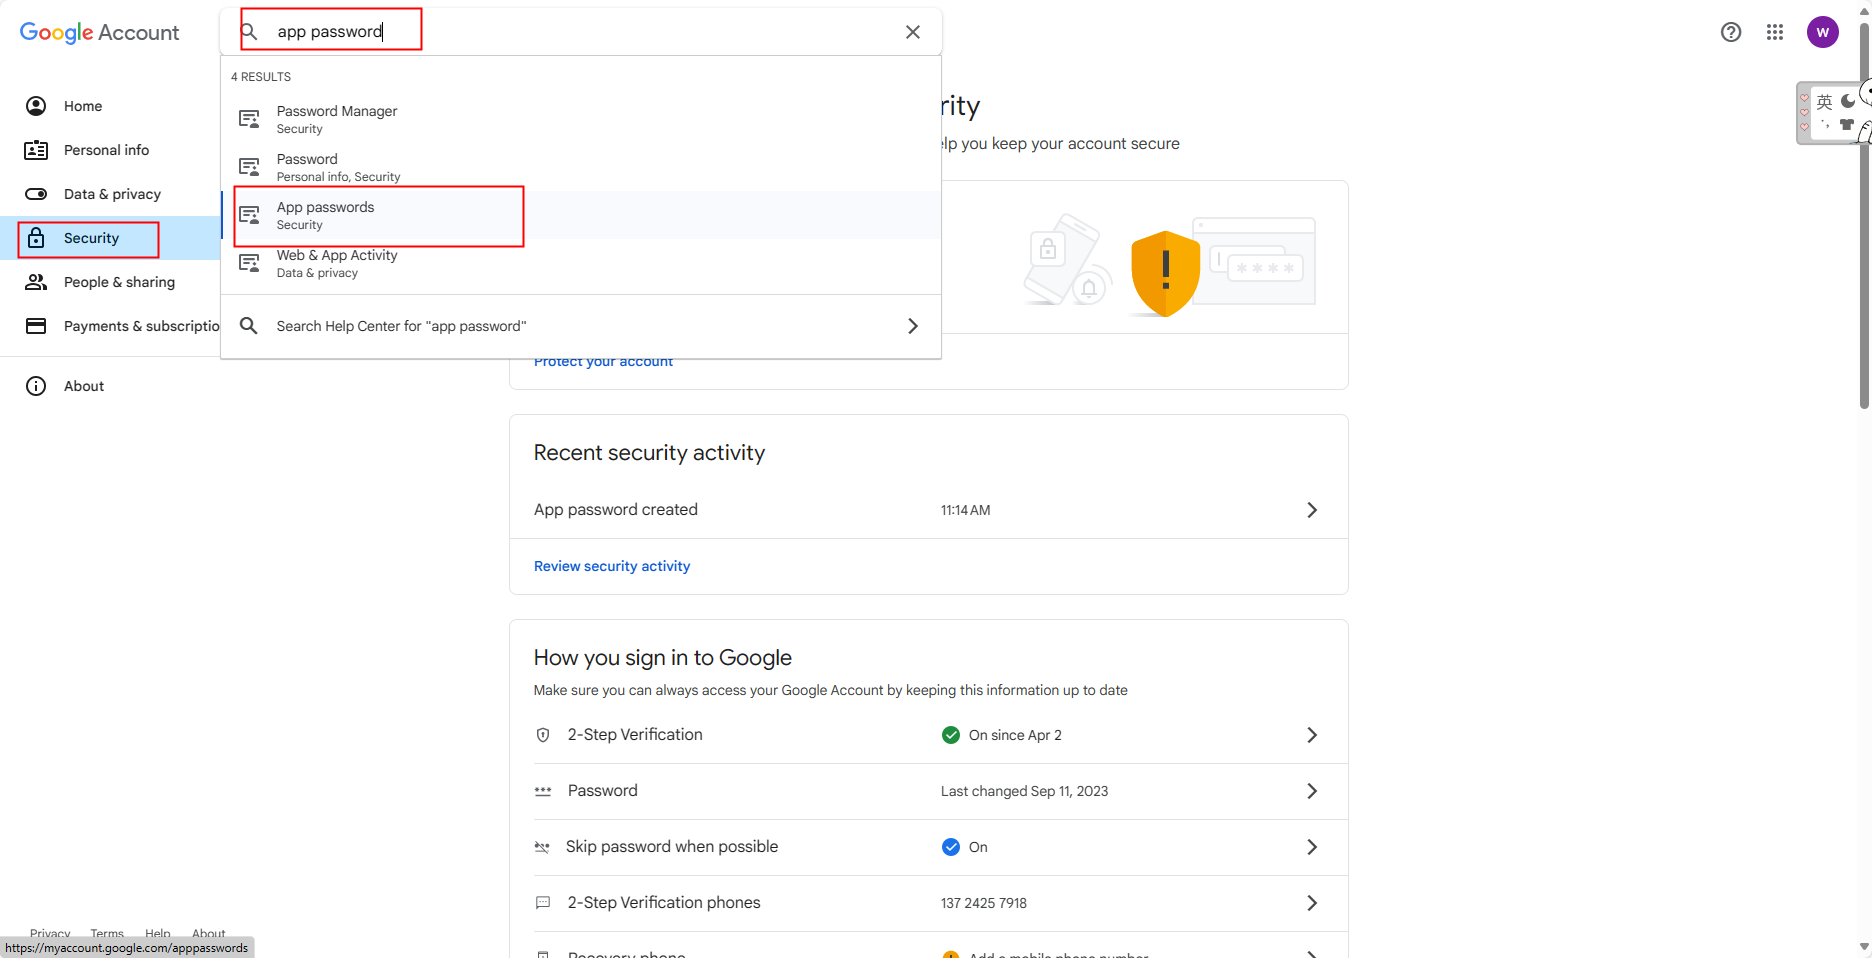Click the "4 RESULTS" label

[x=261, y=77]
